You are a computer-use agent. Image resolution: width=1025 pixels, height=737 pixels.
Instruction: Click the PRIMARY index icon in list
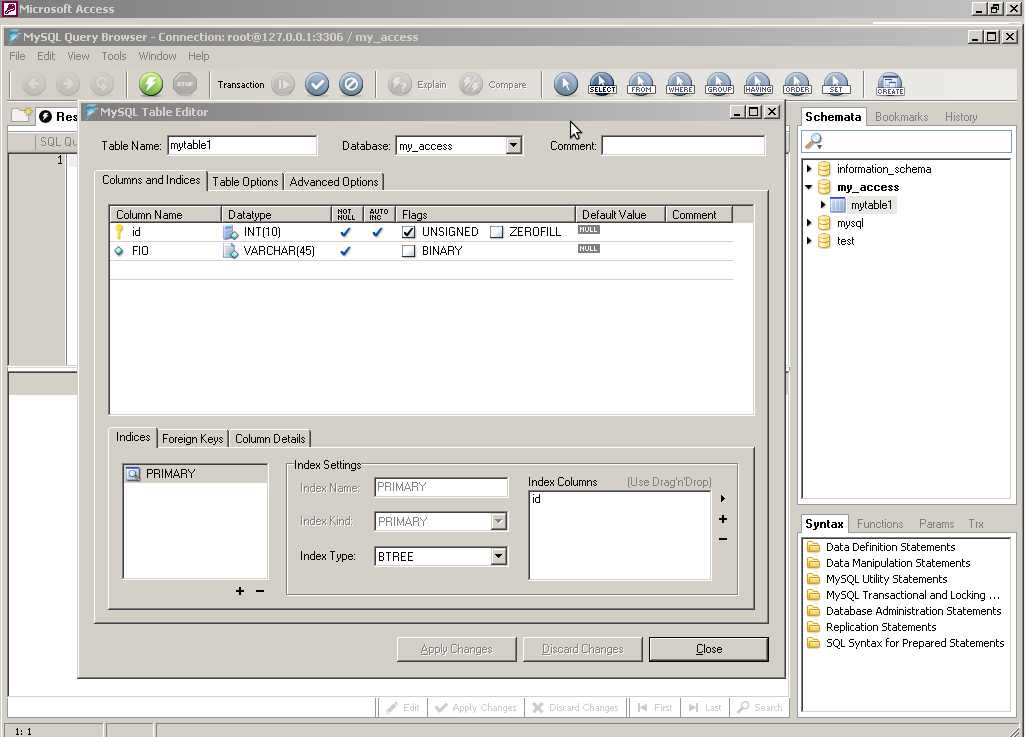133,474
